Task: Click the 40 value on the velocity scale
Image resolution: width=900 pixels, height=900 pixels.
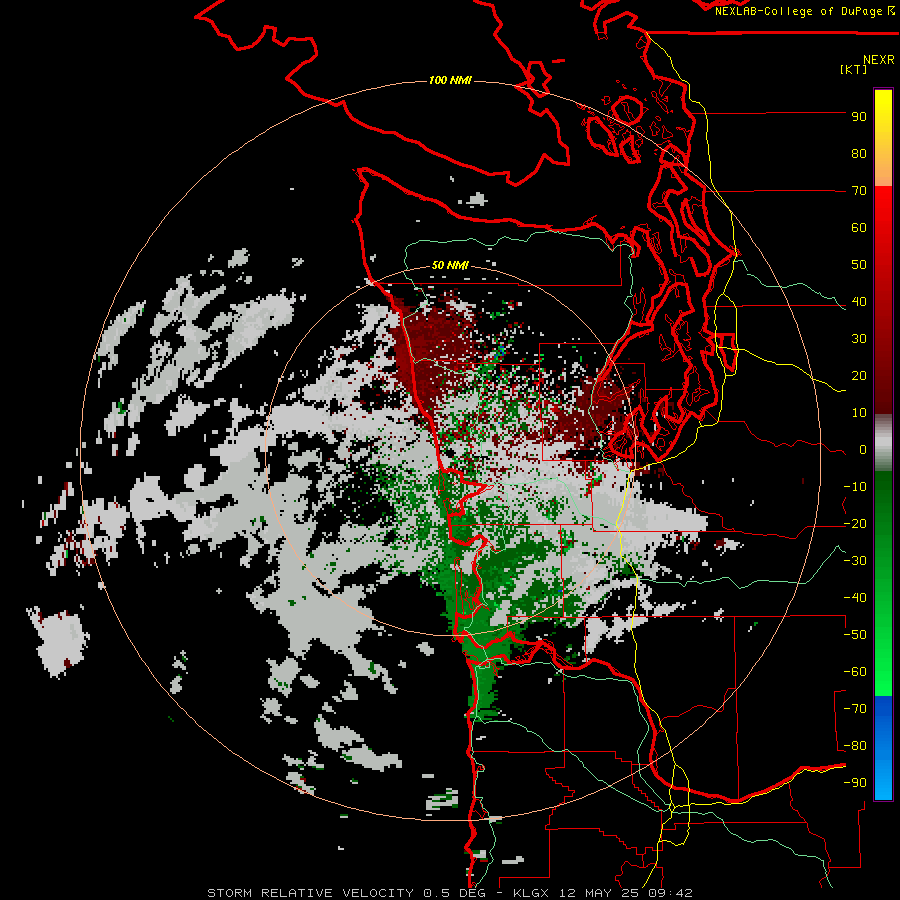Action: 859,302
